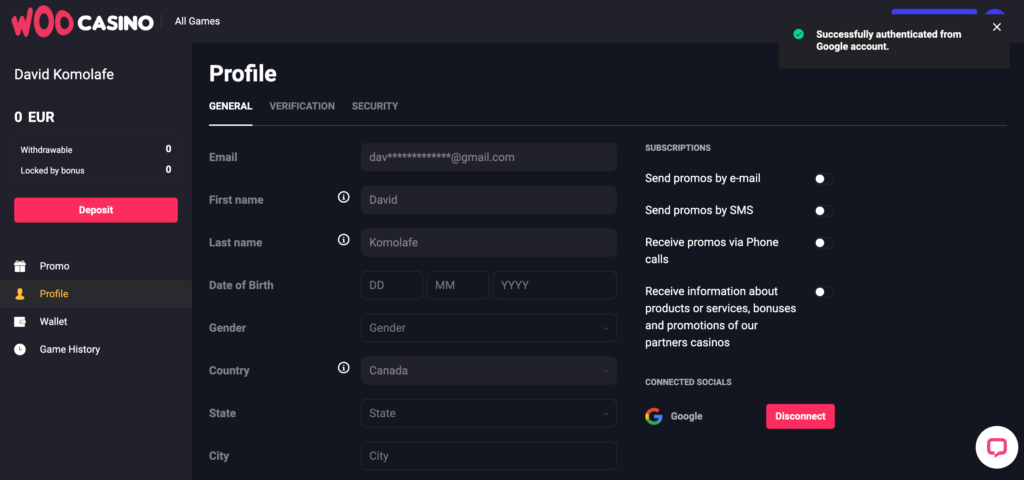Click the Woo Casino logo
This screenshot has height=480, width=1024.
pyautogui.click(x=82, y=22)
